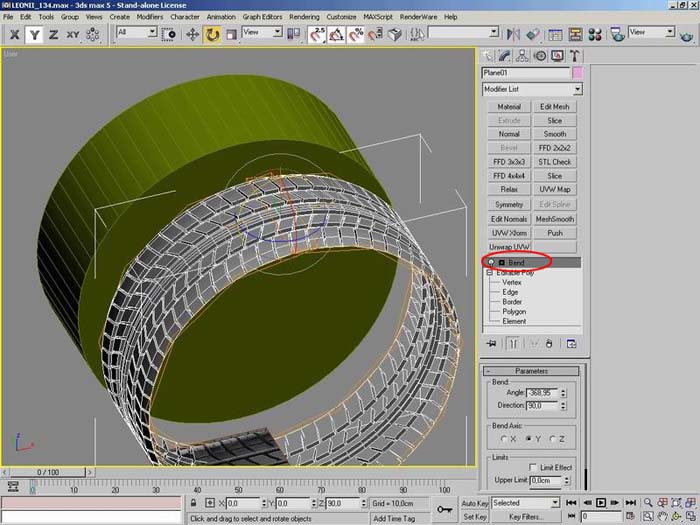Apply the MeshSmooth modifier button

click(555, 218)
